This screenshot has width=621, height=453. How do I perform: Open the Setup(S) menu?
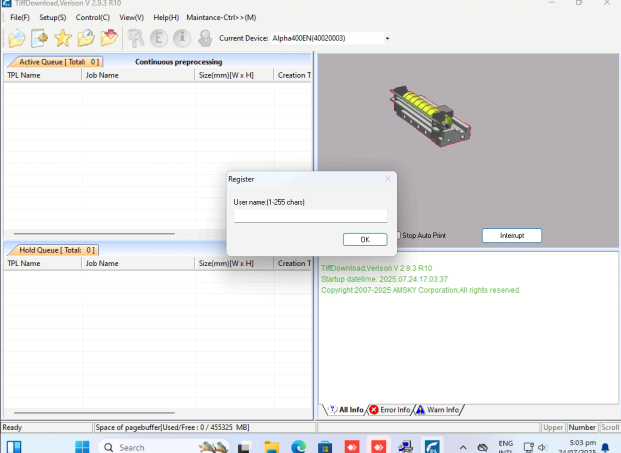(53, 17)
